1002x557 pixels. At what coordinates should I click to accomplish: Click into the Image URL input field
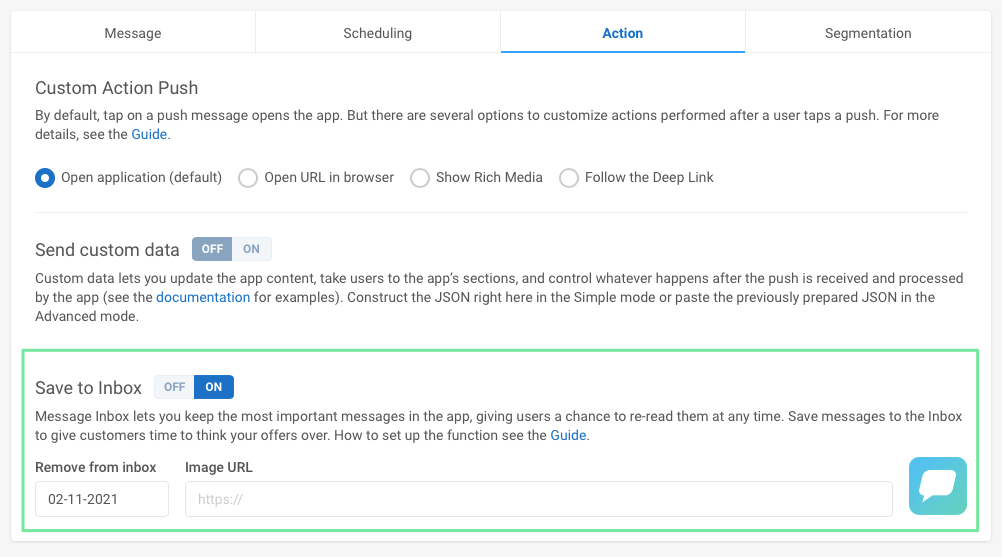click(x=538, y=499)
